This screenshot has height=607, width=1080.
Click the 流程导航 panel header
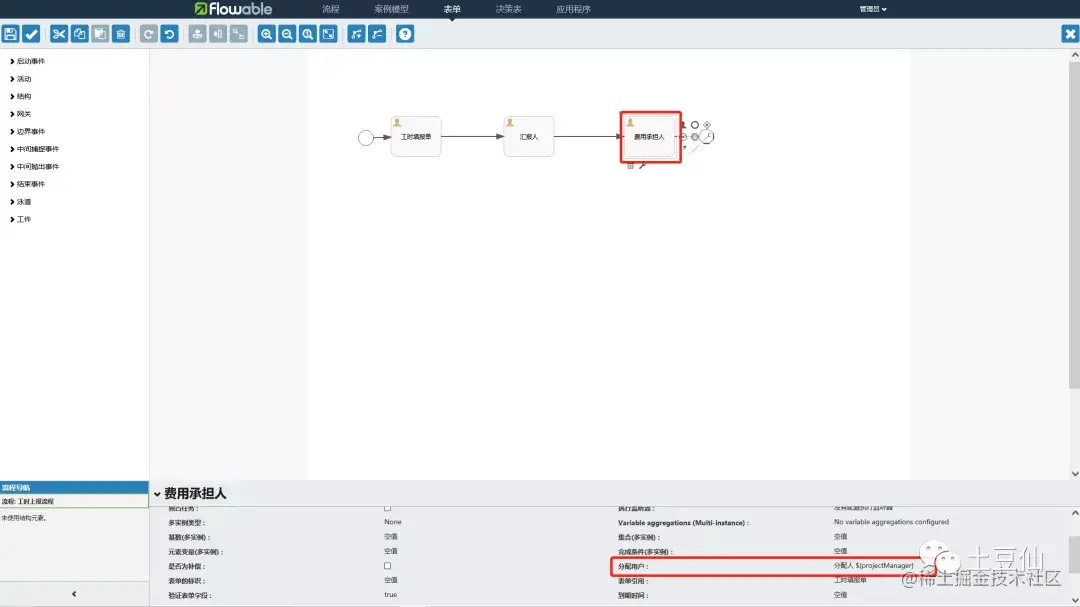pos(74,487)
